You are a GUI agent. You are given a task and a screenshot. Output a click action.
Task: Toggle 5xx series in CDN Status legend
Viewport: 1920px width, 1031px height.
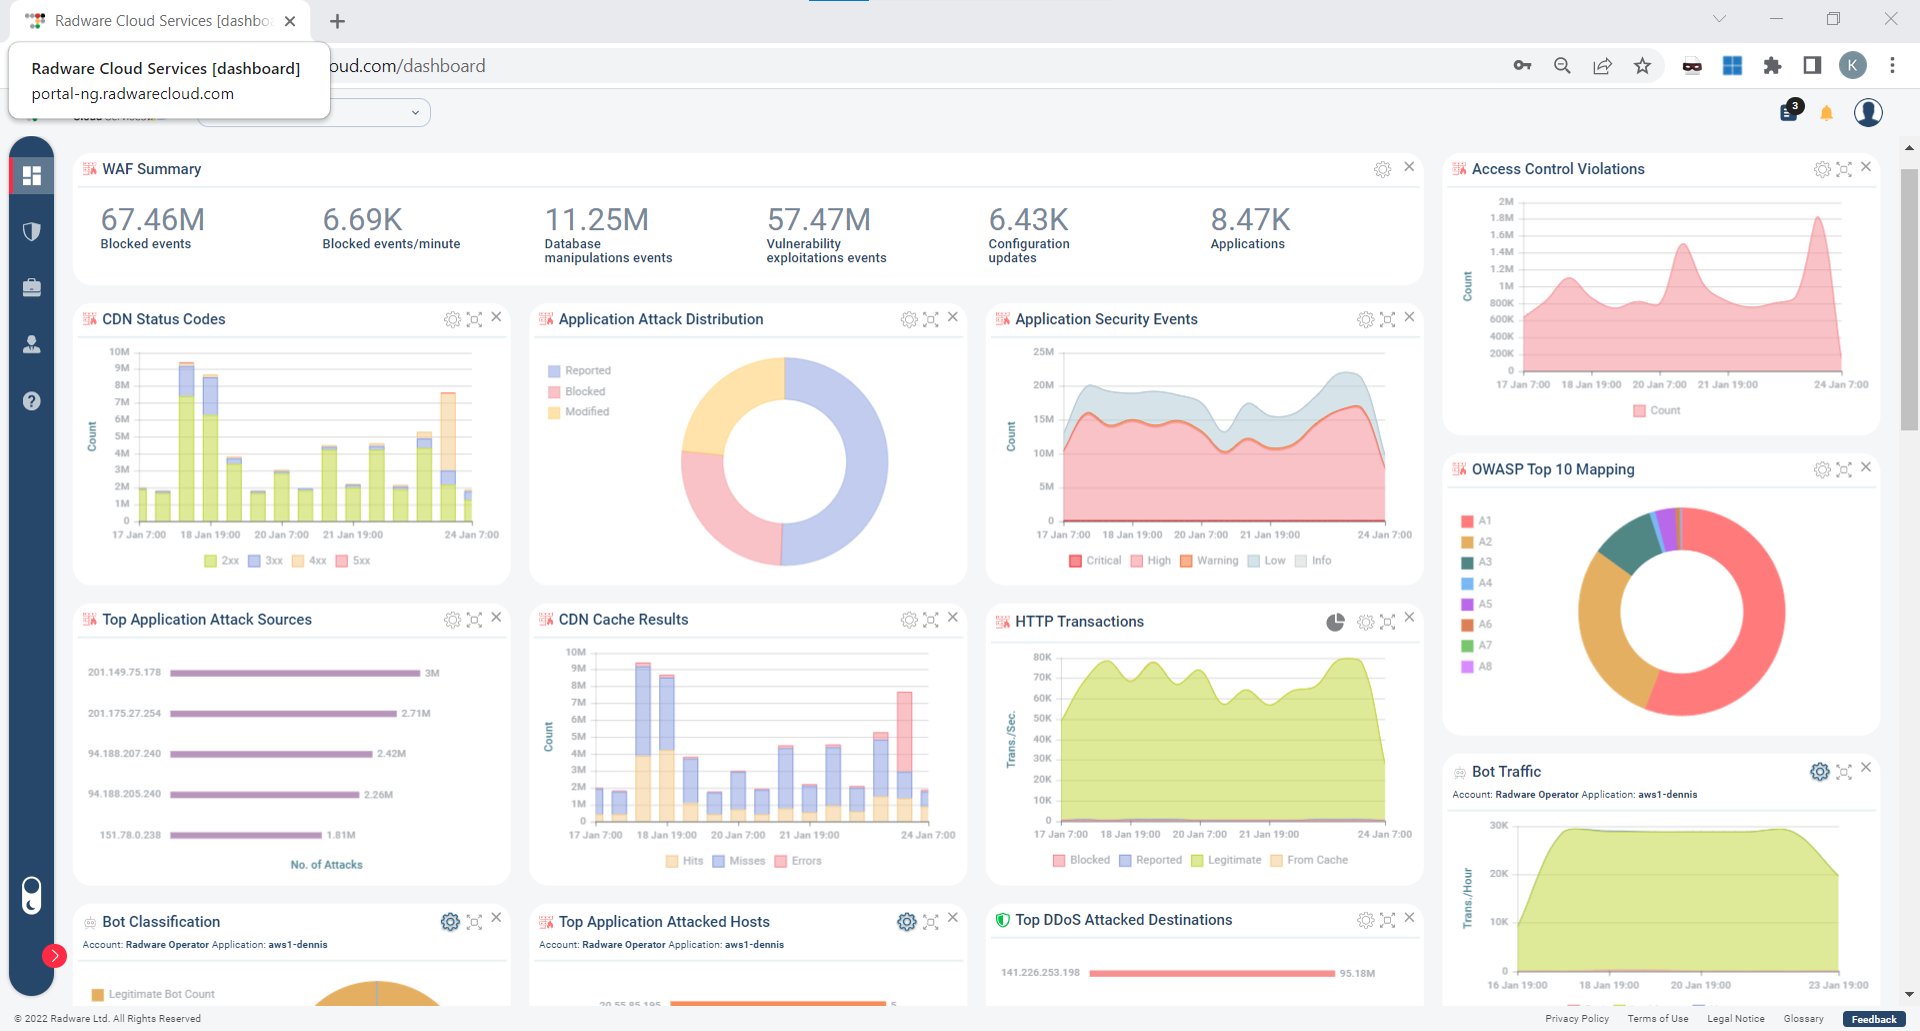click(353, 561)
